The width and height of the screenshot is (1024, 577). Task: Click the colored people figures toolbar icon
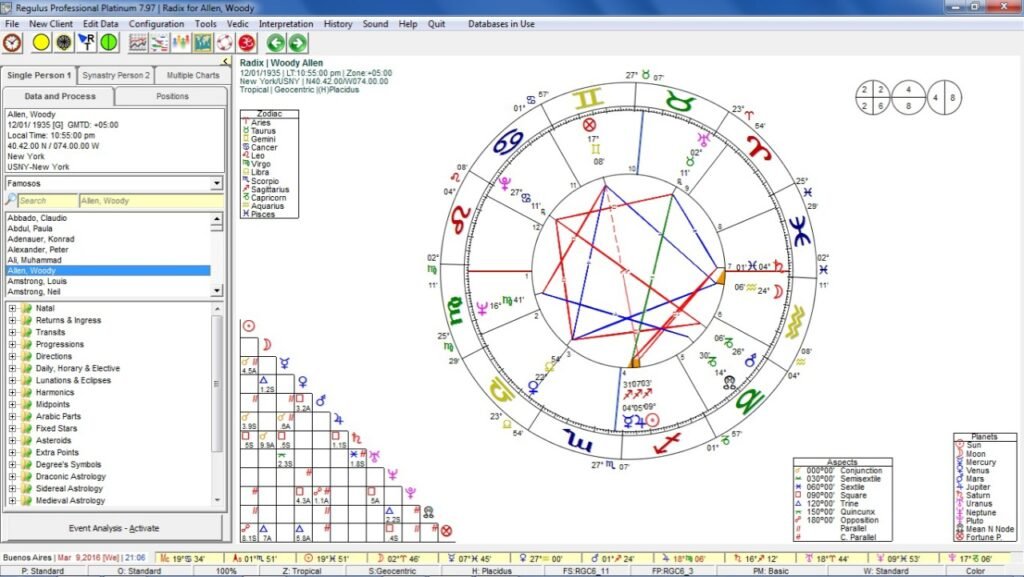(181, 43)
